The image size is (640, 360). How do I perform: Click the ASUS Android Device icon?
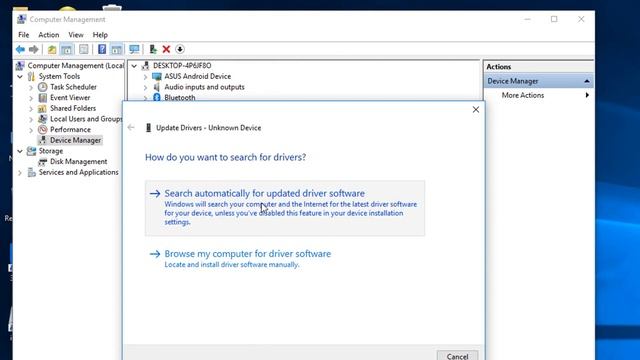pyautogui.click(x=157, y=76)
